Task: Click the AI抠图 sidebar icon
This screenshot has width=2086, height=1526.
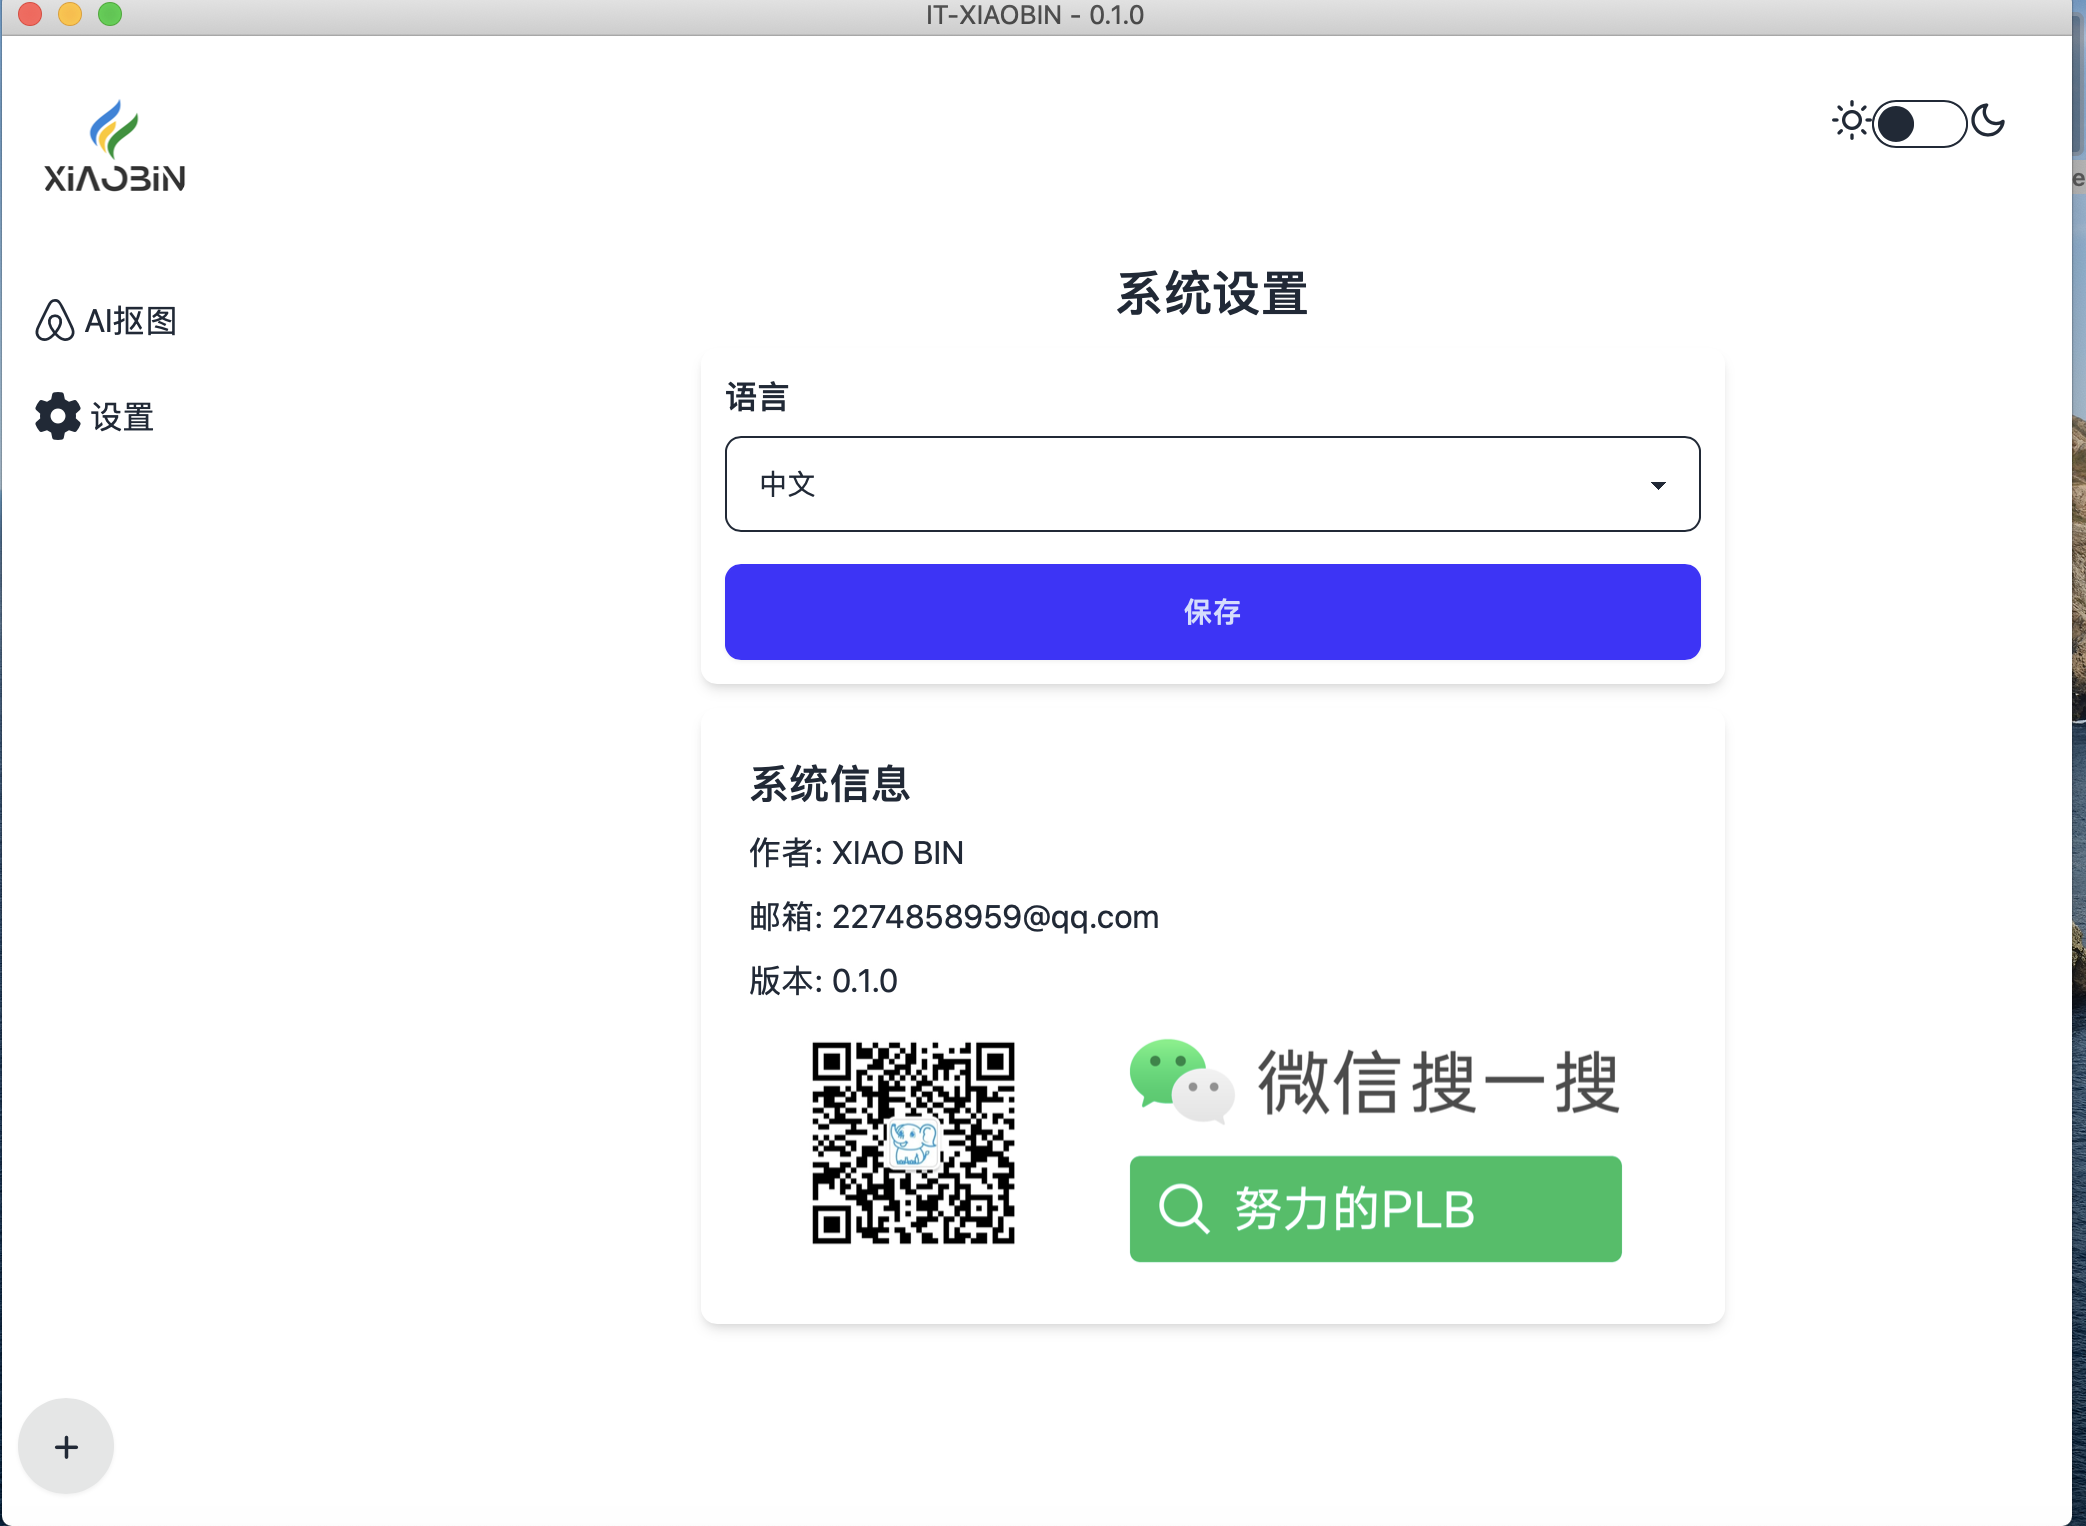Action: (x=54, y=321)
